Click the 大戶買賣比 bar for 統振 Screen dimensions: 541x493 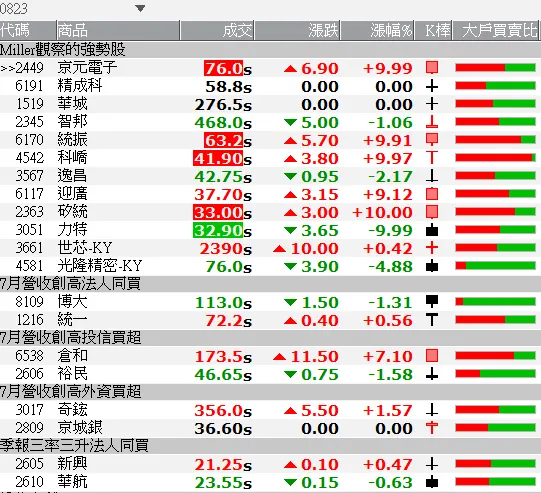point(495,140)
